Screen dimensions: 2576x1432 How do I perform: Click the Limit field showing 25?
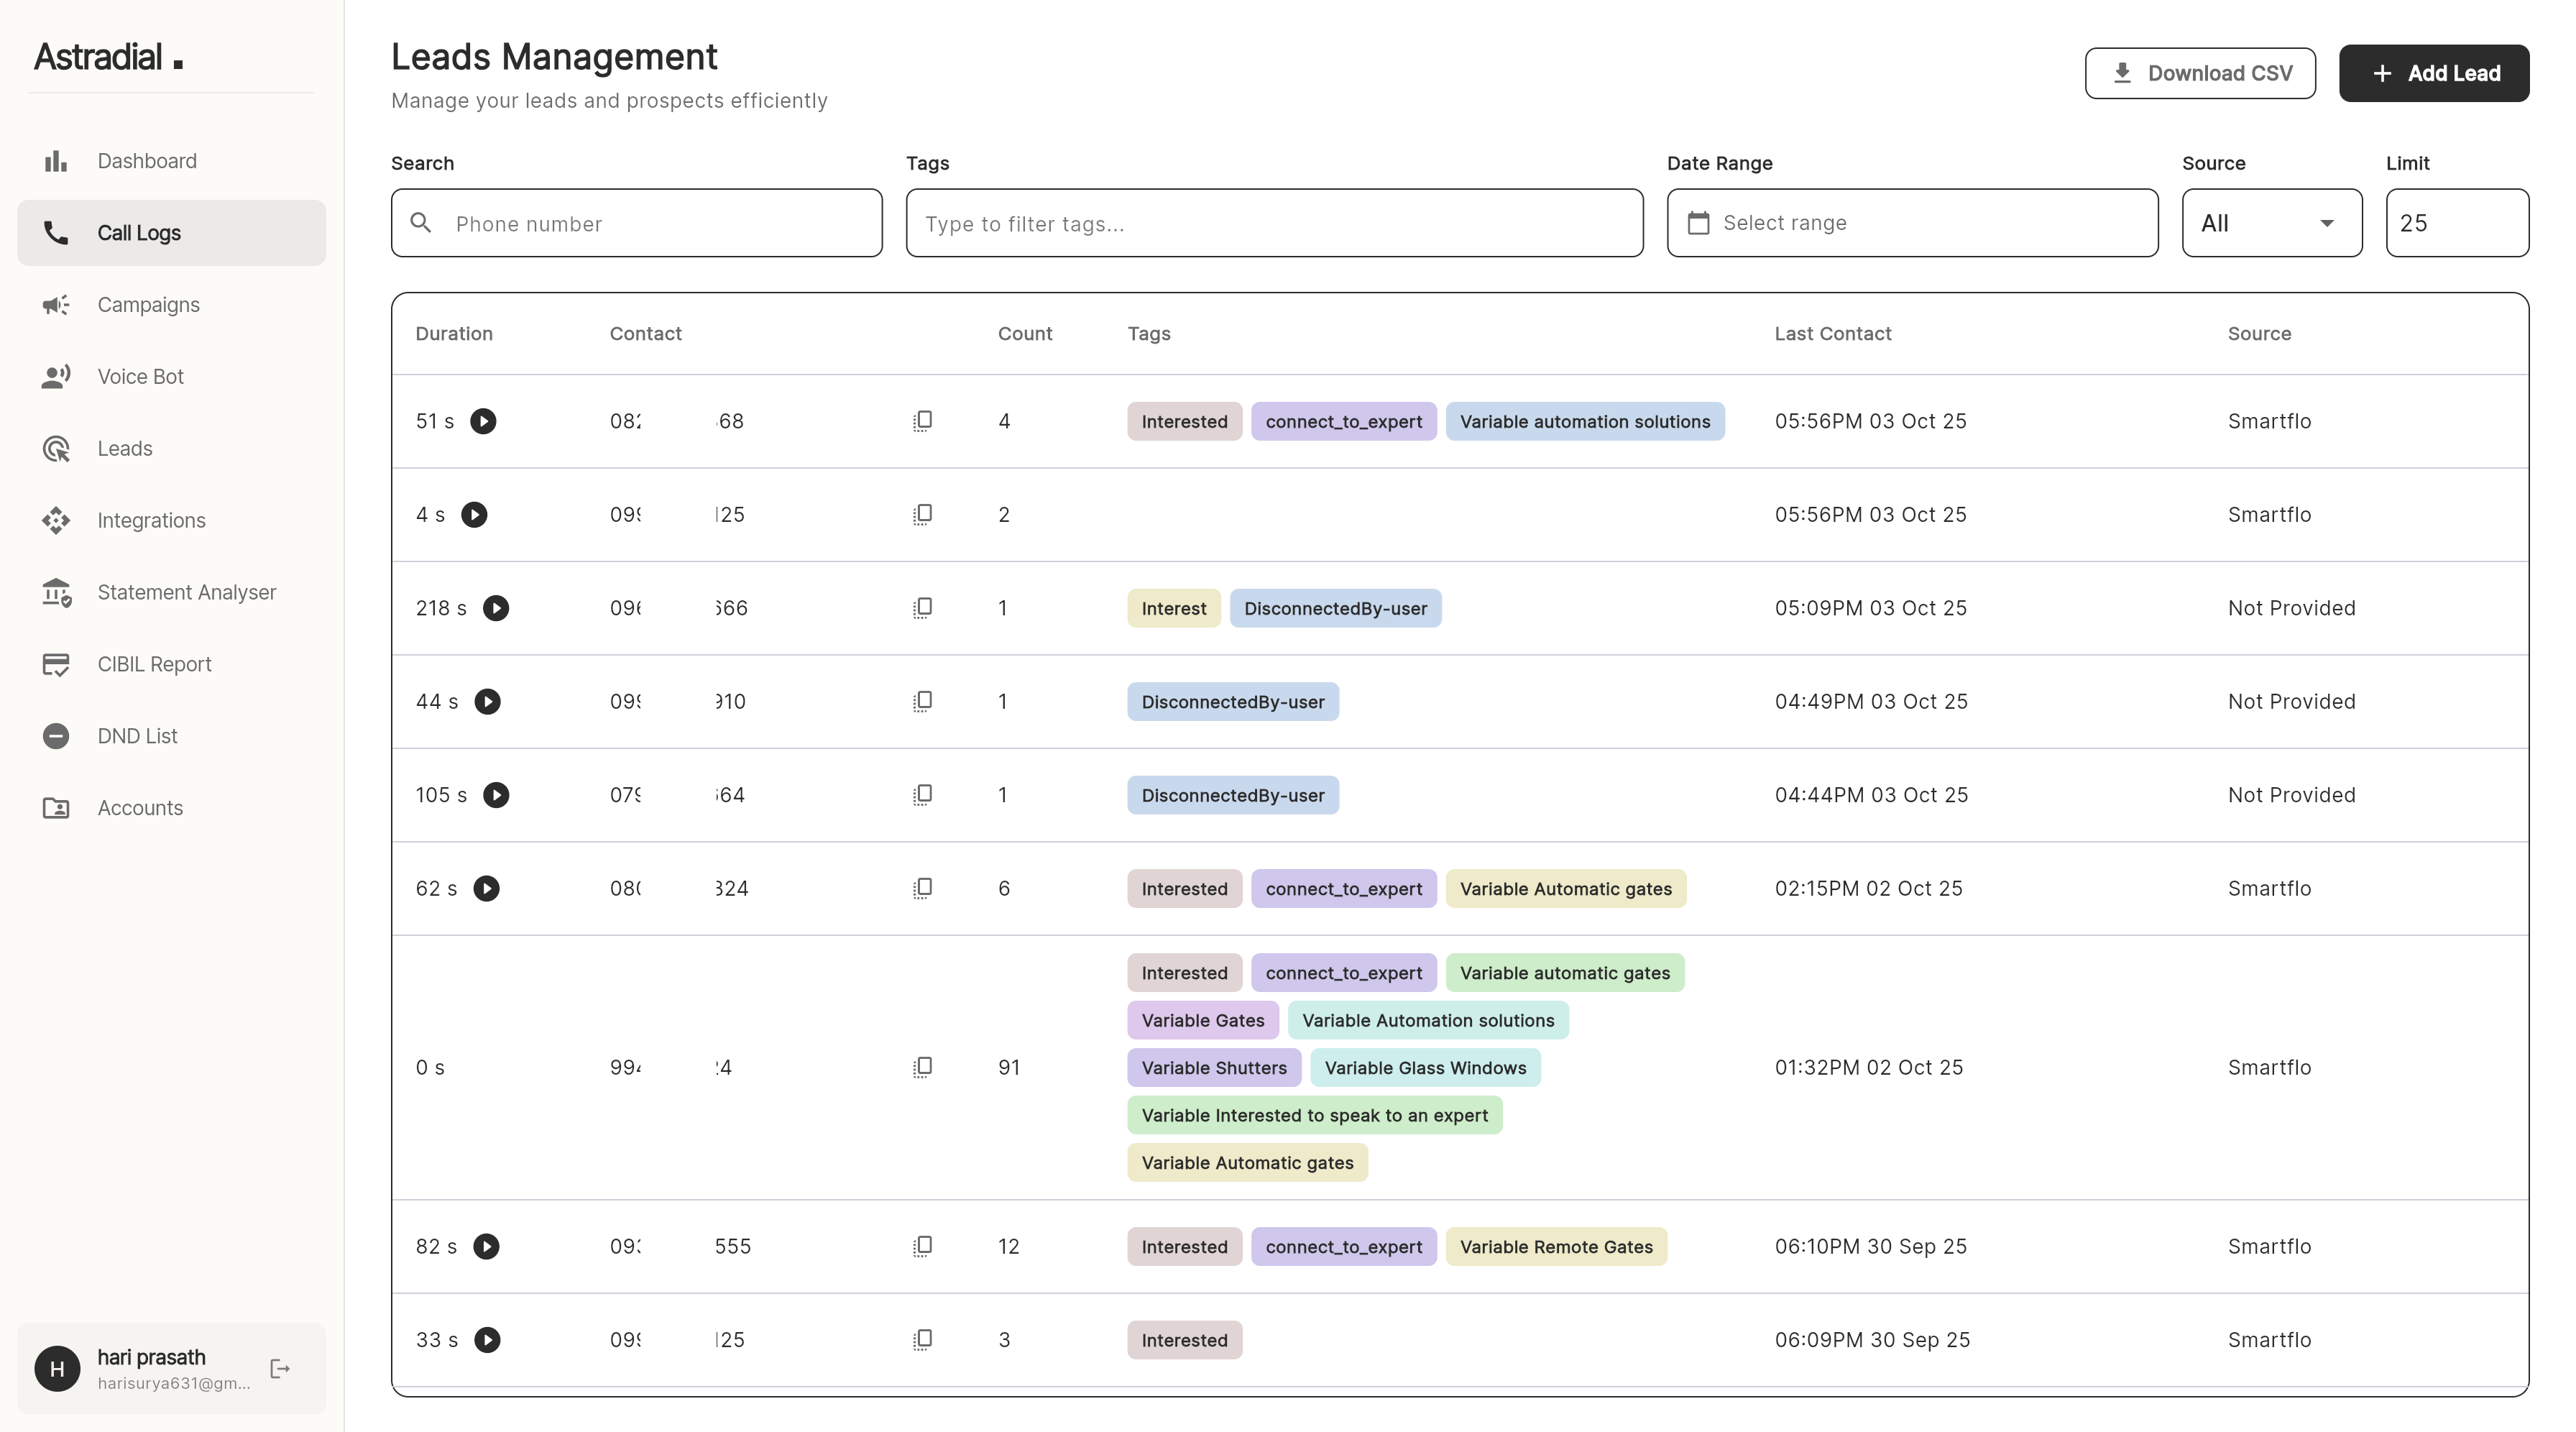2457,222
